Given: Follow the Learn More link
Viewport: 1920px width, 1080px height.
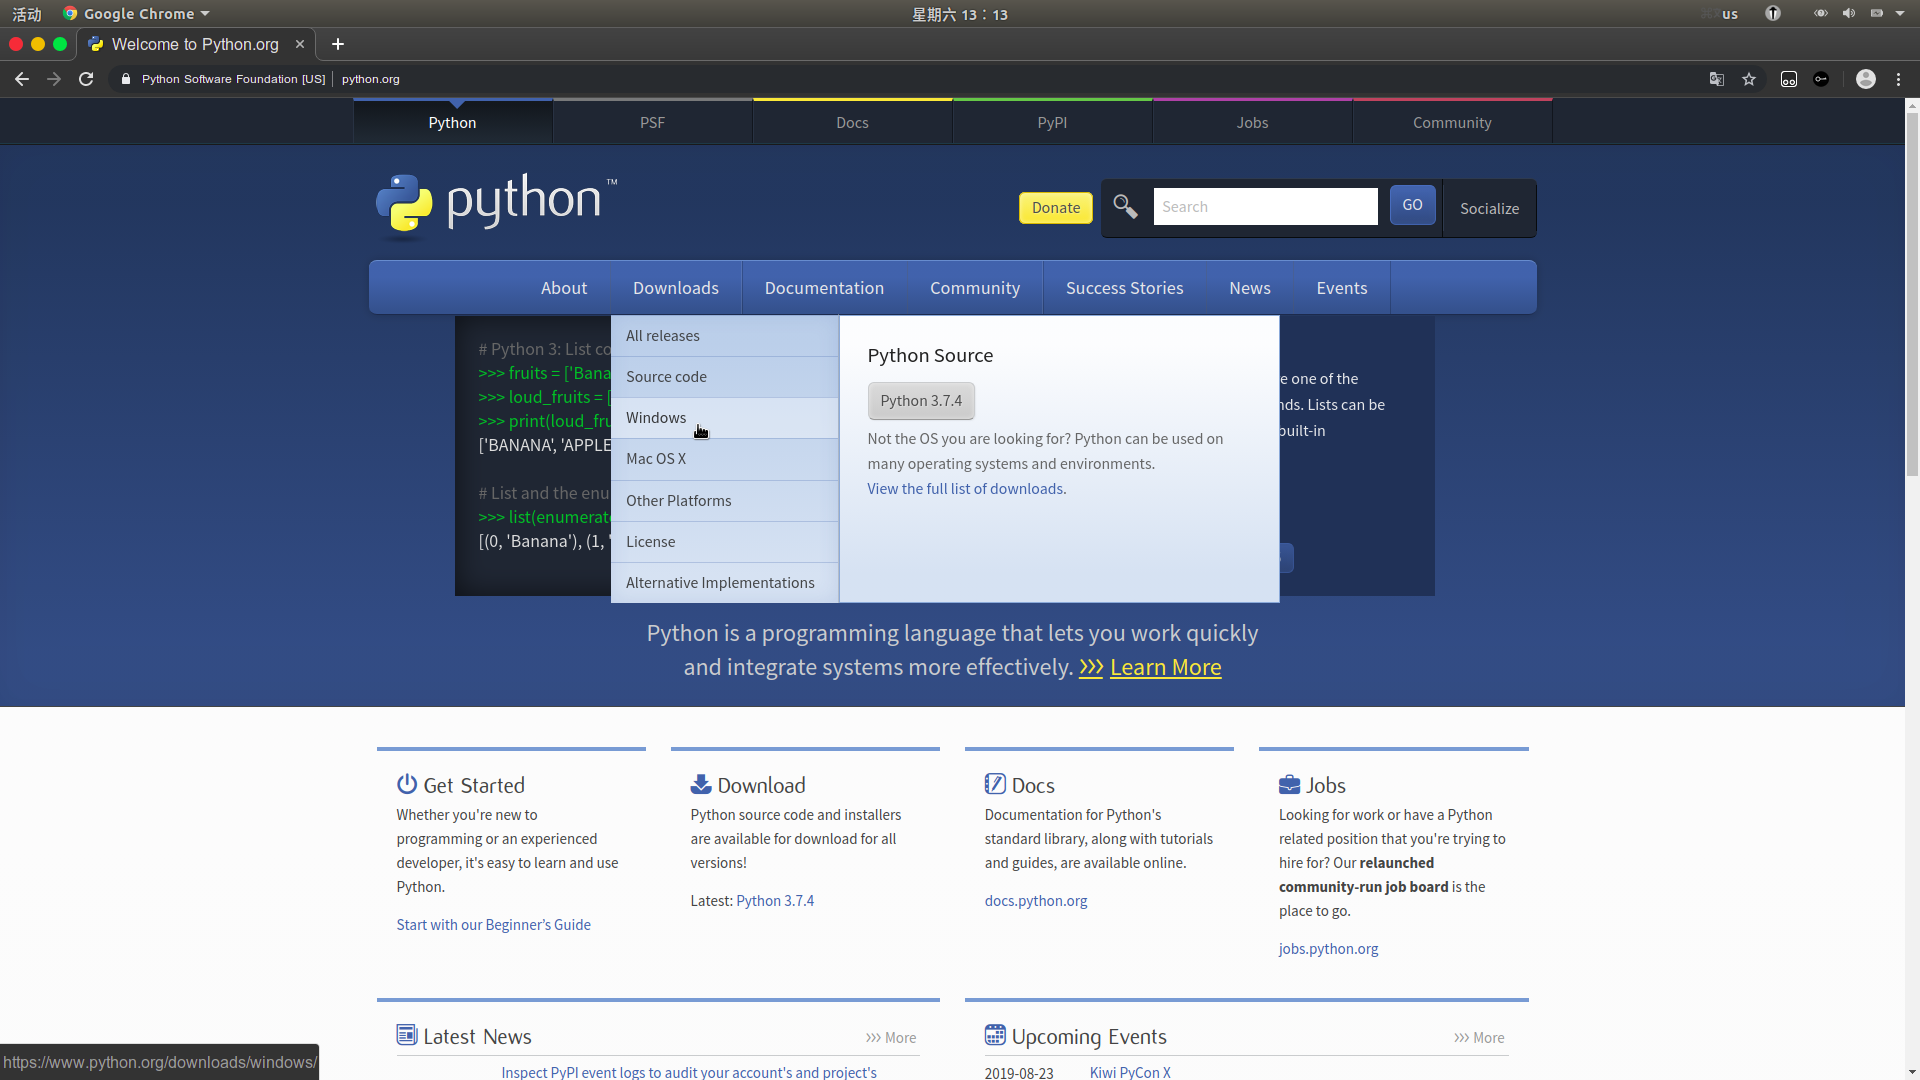Looking at the screenshot, I should pos(1165,667).
